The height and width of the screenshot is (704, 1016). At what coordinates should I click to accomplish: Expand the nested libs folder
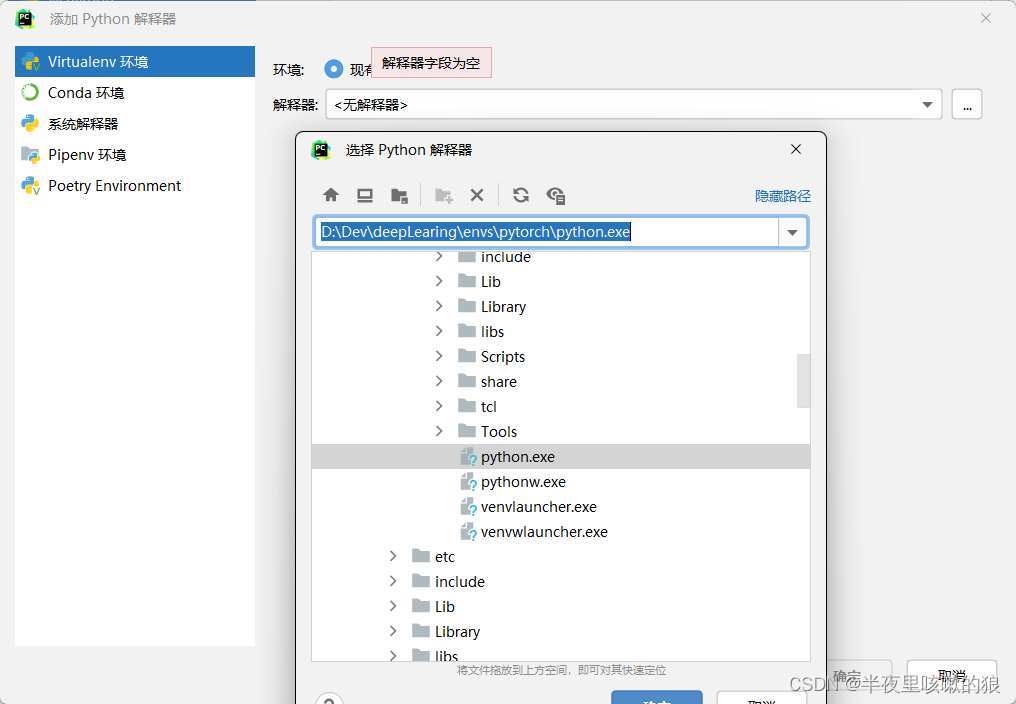(x=439, y=331)
